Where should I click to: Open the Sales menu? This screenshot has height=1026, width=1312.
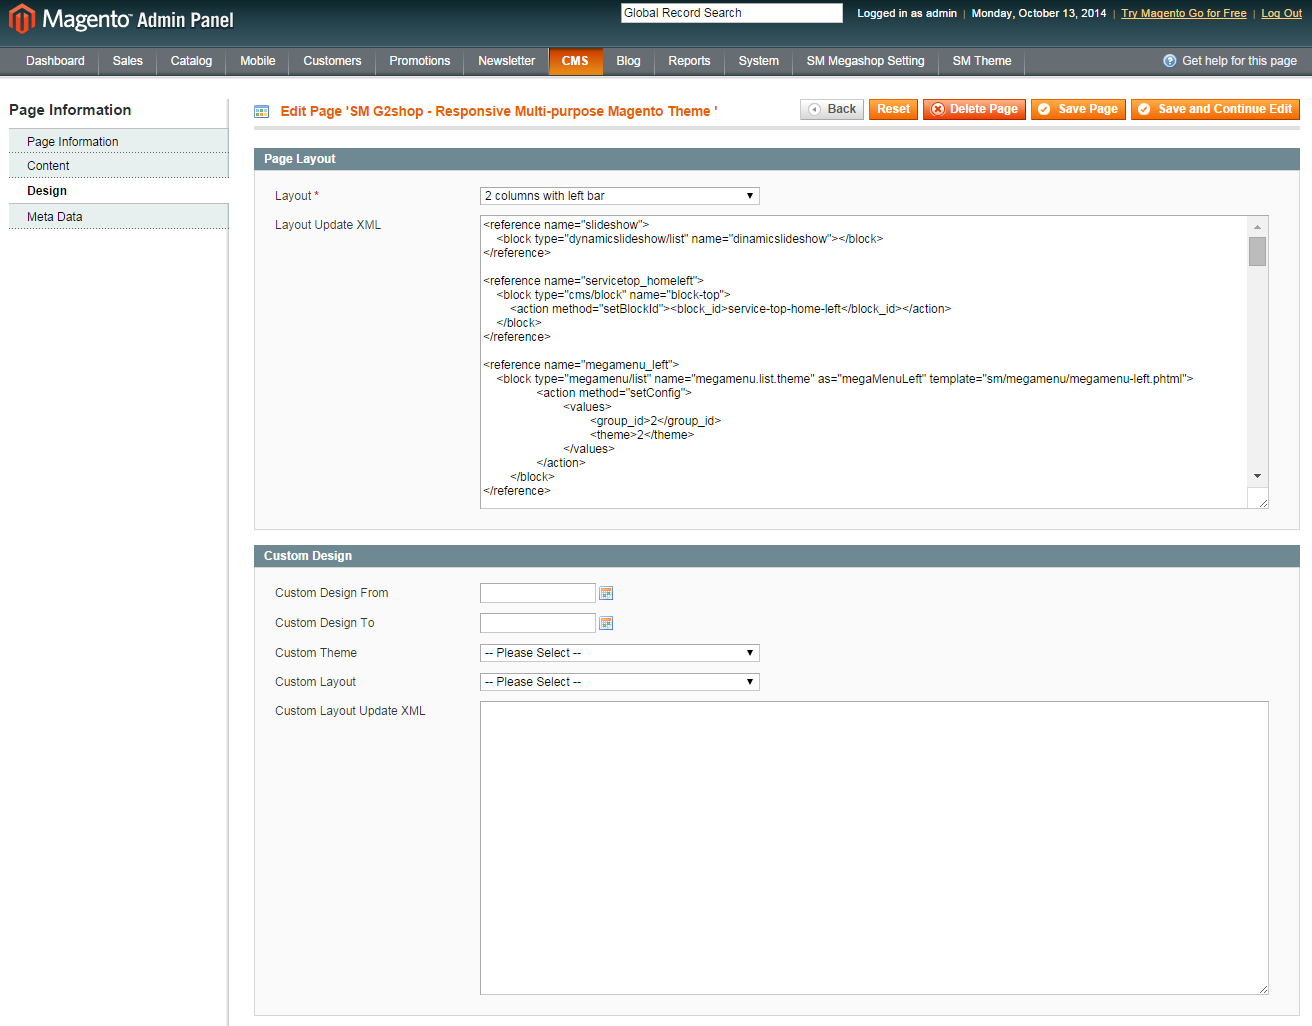(x=128, y=61)
